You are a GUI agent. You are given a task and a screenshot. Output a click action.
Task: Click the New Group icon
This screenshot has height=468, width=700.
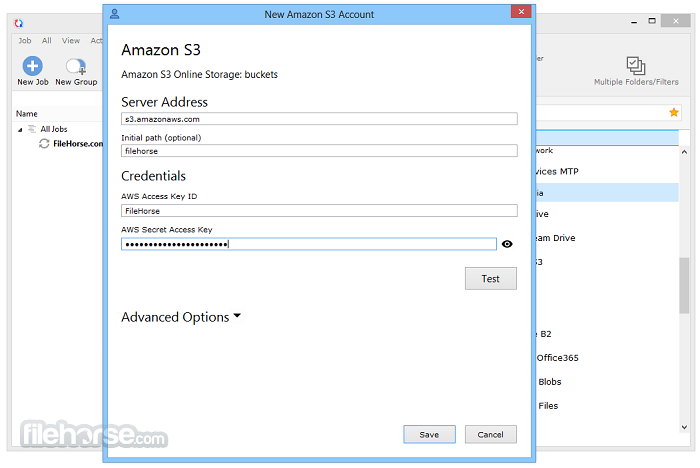click(76, 67)
